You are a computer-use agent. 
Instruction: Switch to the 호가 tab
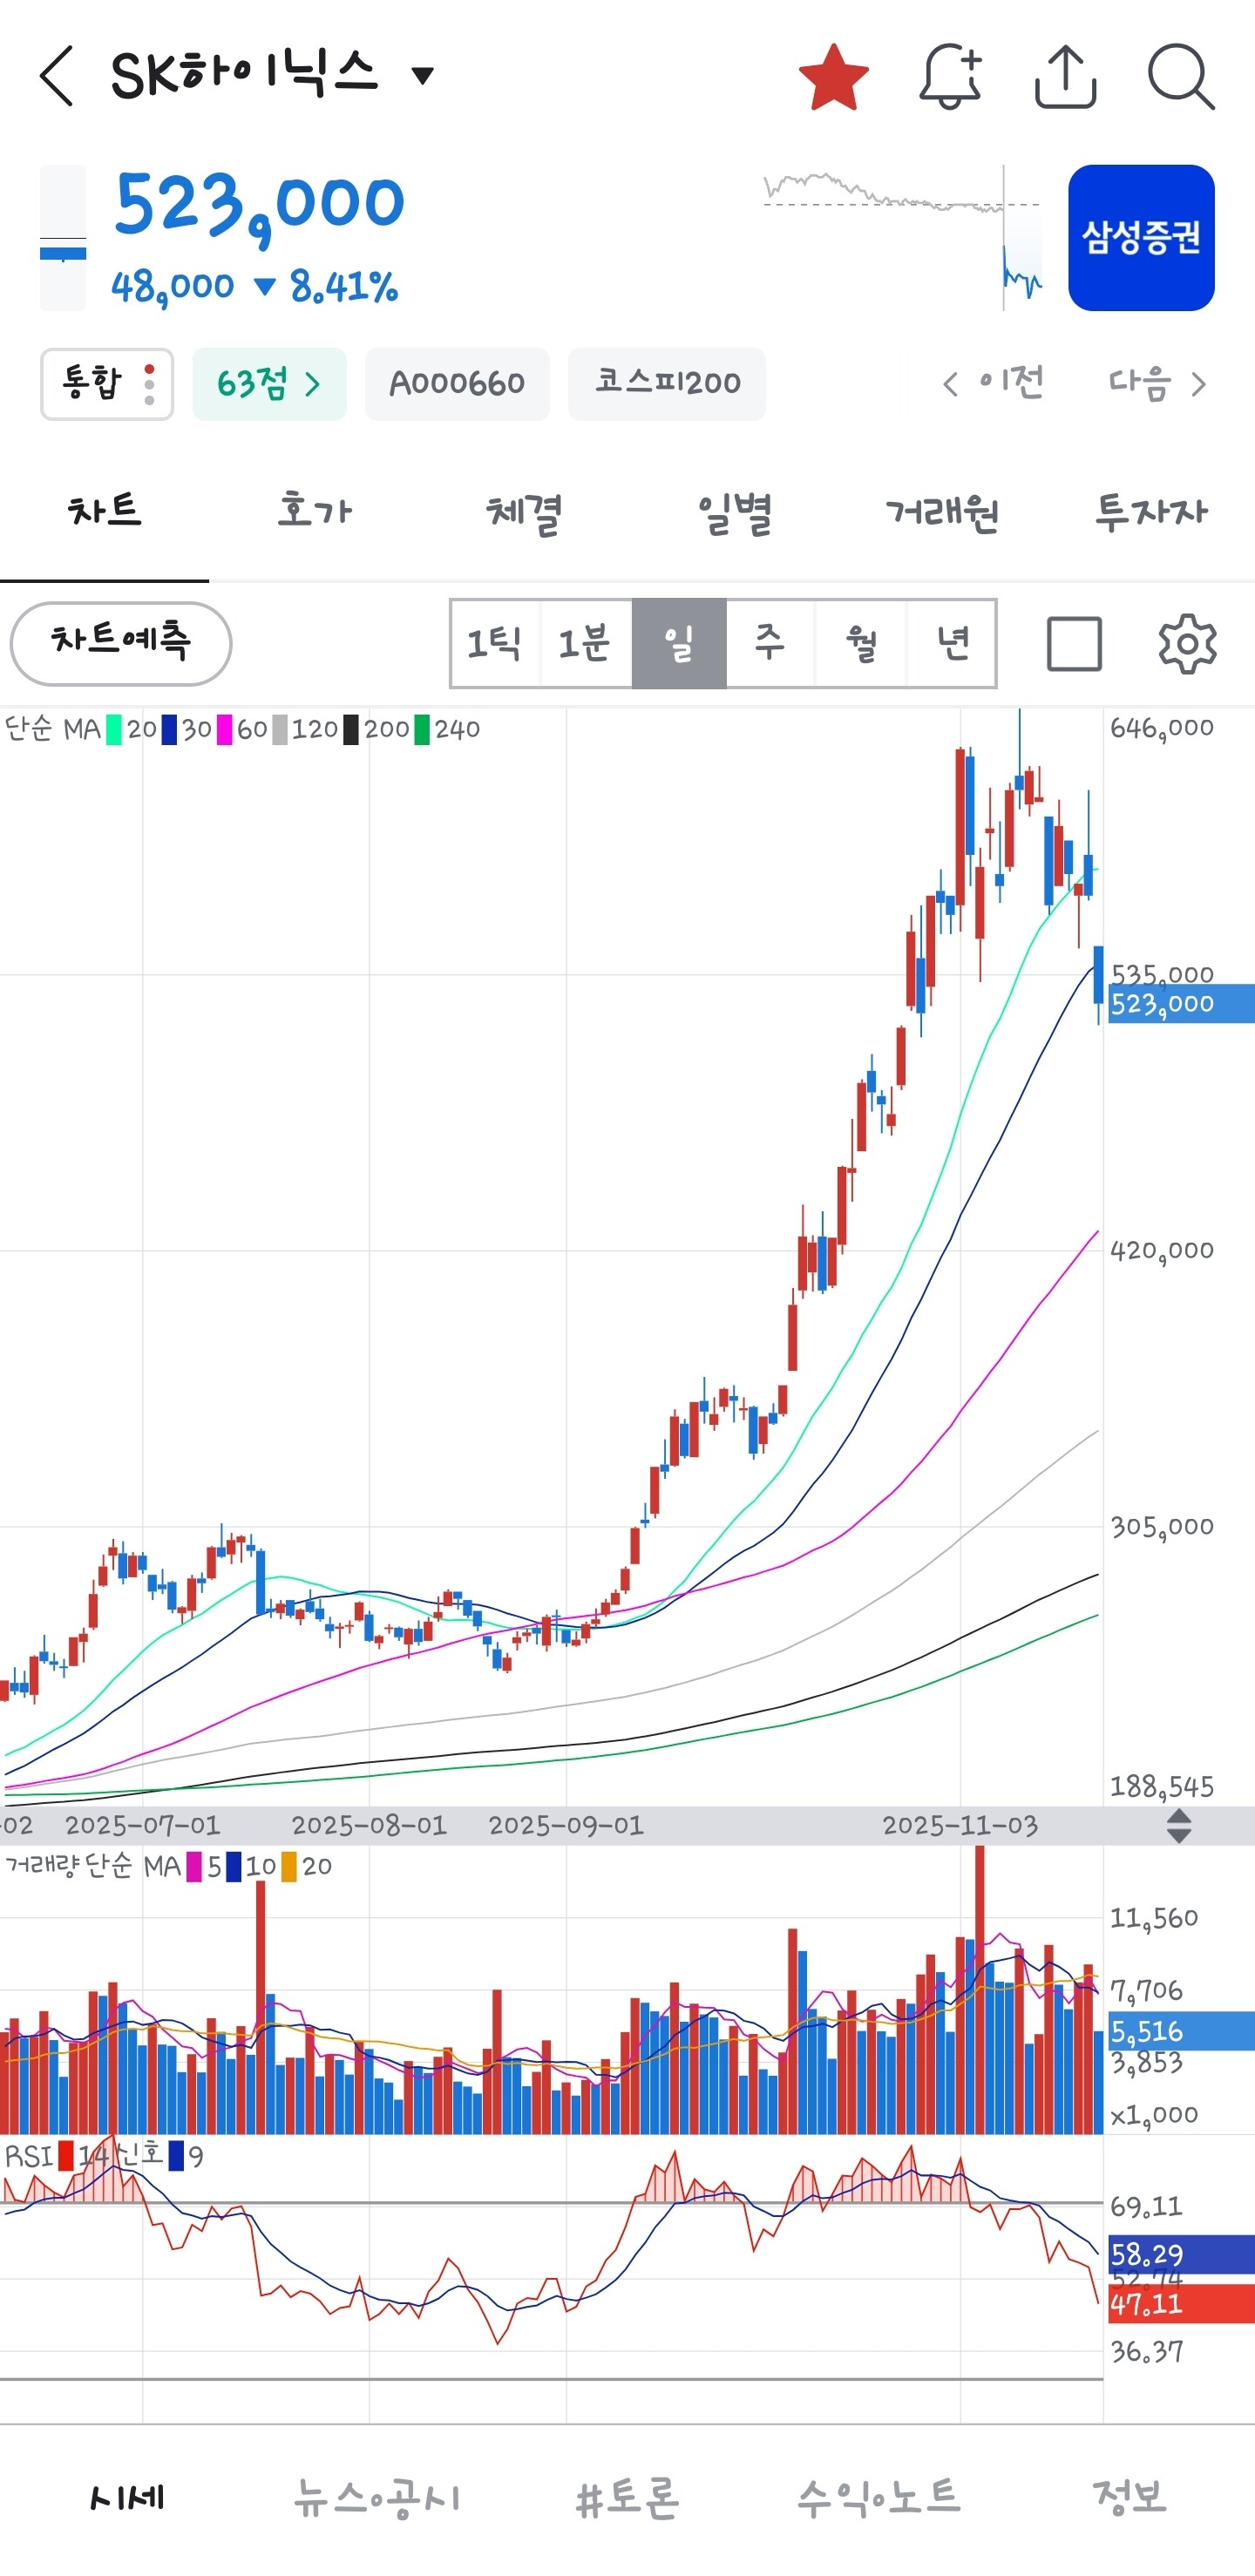tap(314, 512)
